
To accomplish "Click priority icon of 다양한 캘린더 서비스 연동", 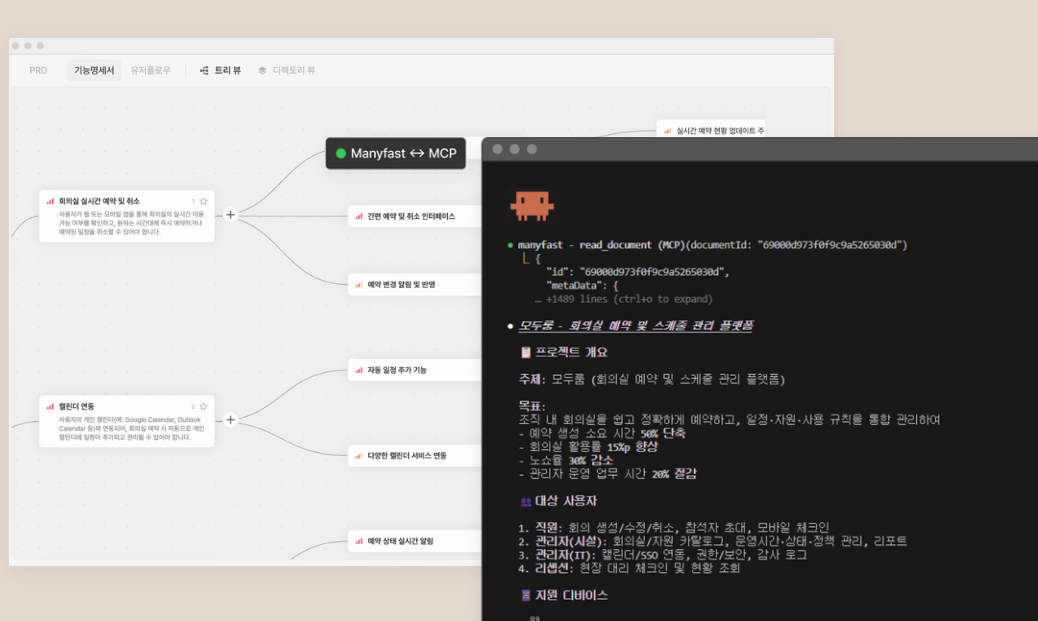I will pos(359,455).
